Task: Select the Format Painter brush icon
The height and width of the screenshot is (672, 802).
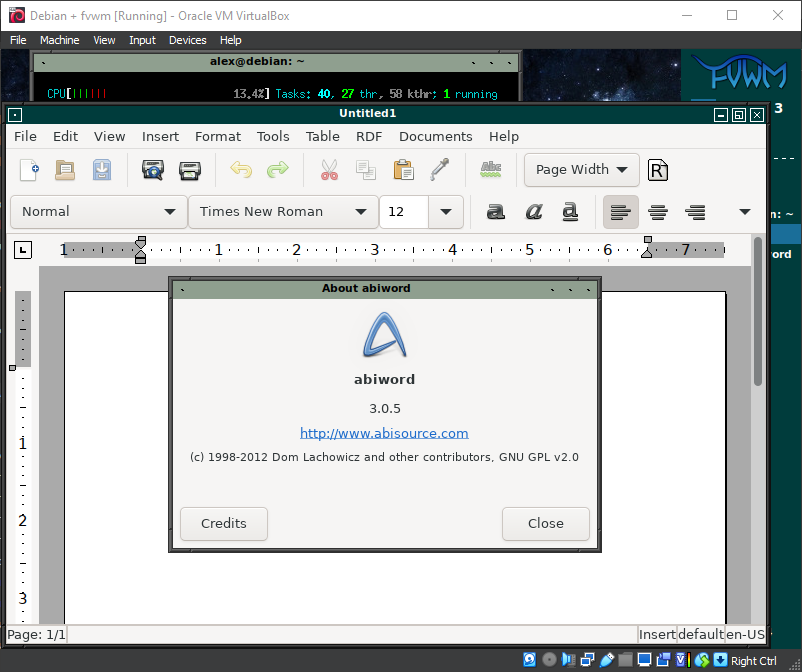Action: 439,170
